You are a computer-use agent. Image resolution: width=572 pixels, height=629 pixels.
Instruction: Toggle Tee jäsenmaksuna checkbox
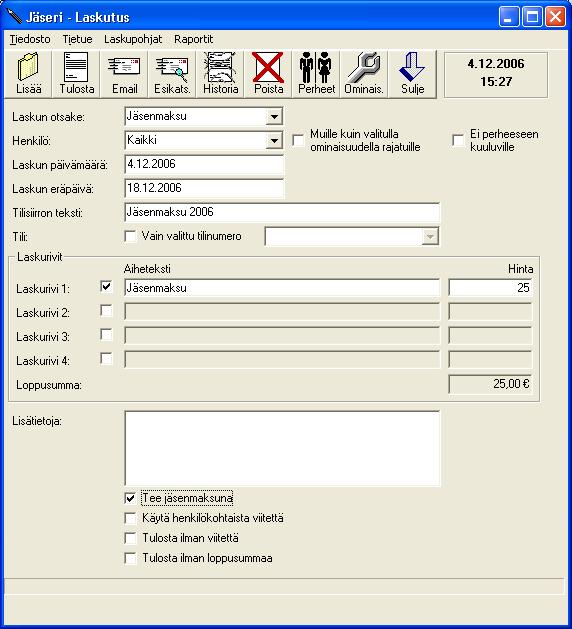130,498
